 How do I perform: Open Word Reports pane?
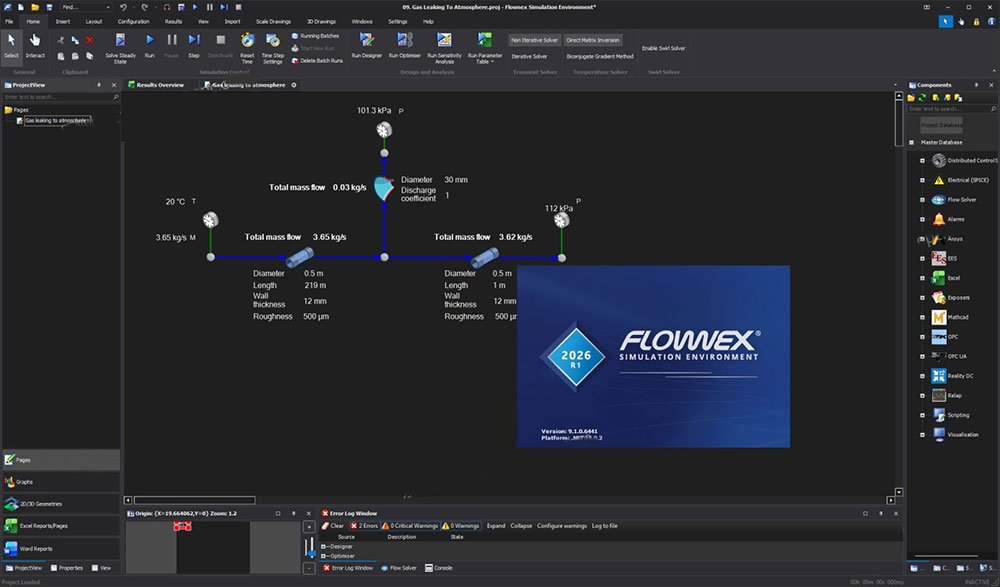(x=61, y=549)
